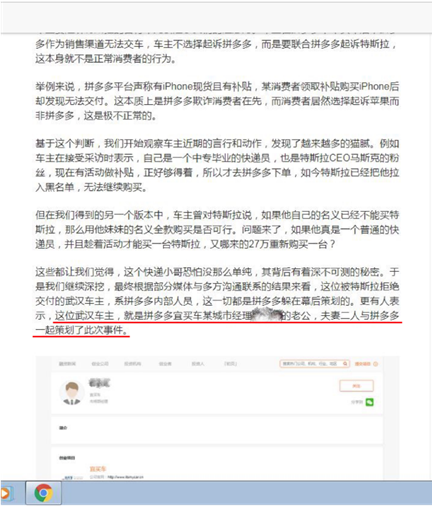Screen dimensions: 432x514
Task: Click into the orange-bordered search field
Action: pyautogui.click(x=314, y=364)
